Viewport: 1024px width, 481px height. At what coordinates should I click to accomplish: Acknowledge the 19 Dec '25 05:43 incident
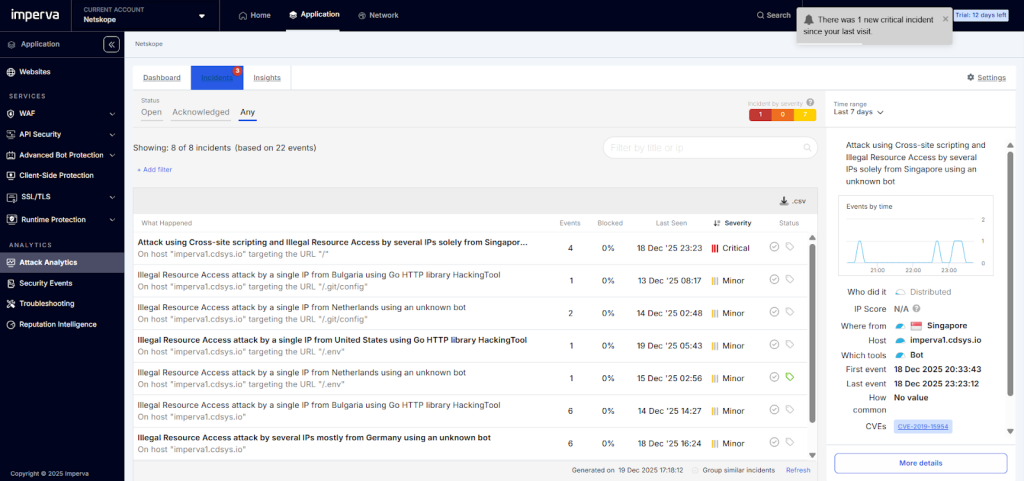(775, 344)
